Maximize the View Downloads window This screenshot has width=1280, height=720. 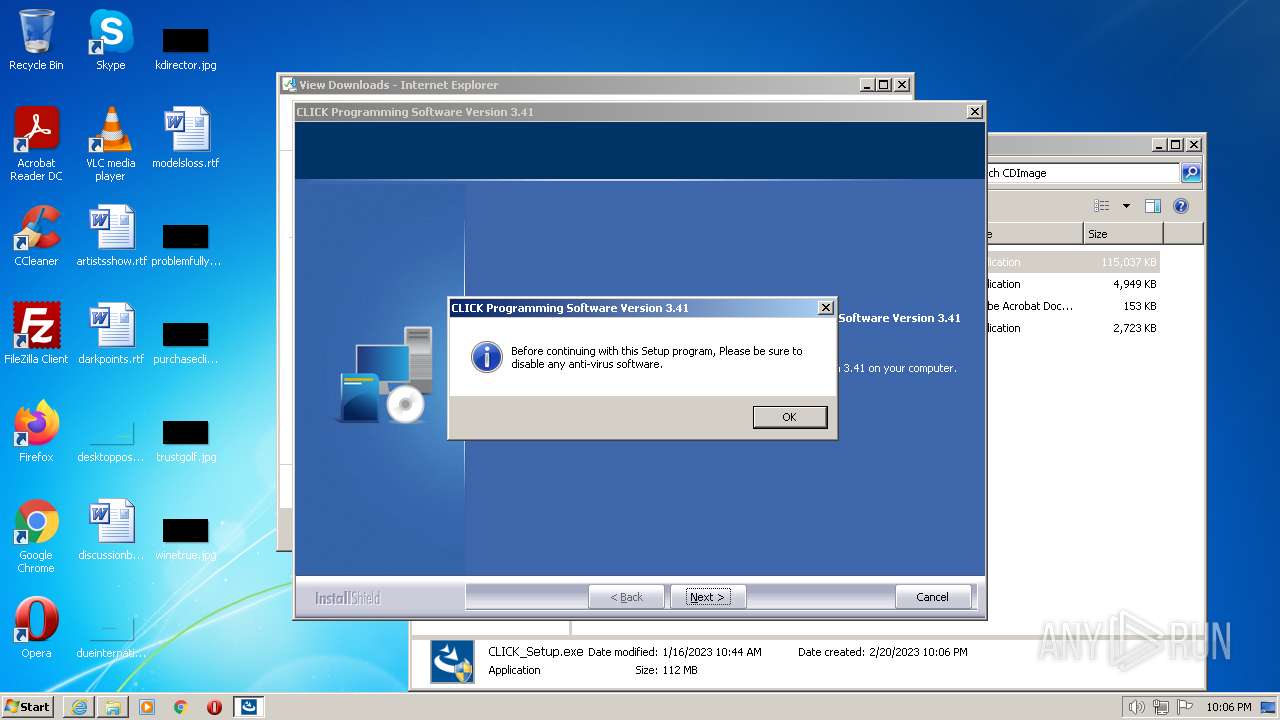pyautogui.click(x=884, y=85)
